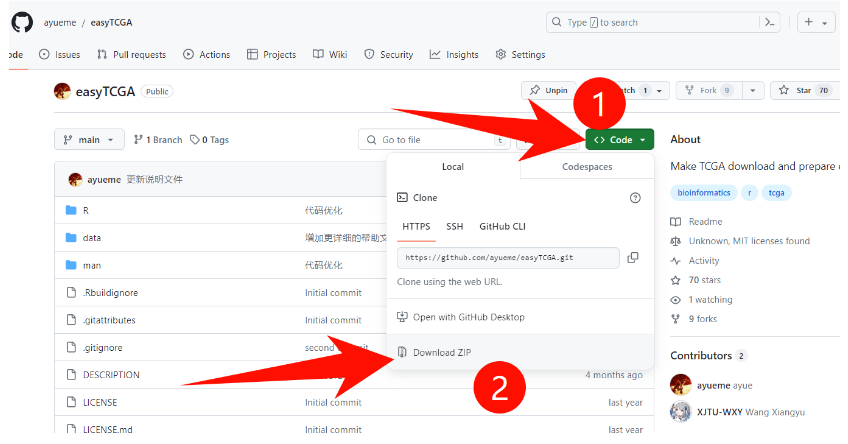
Task: Open the R folder
Action: [x=85, y=210]
